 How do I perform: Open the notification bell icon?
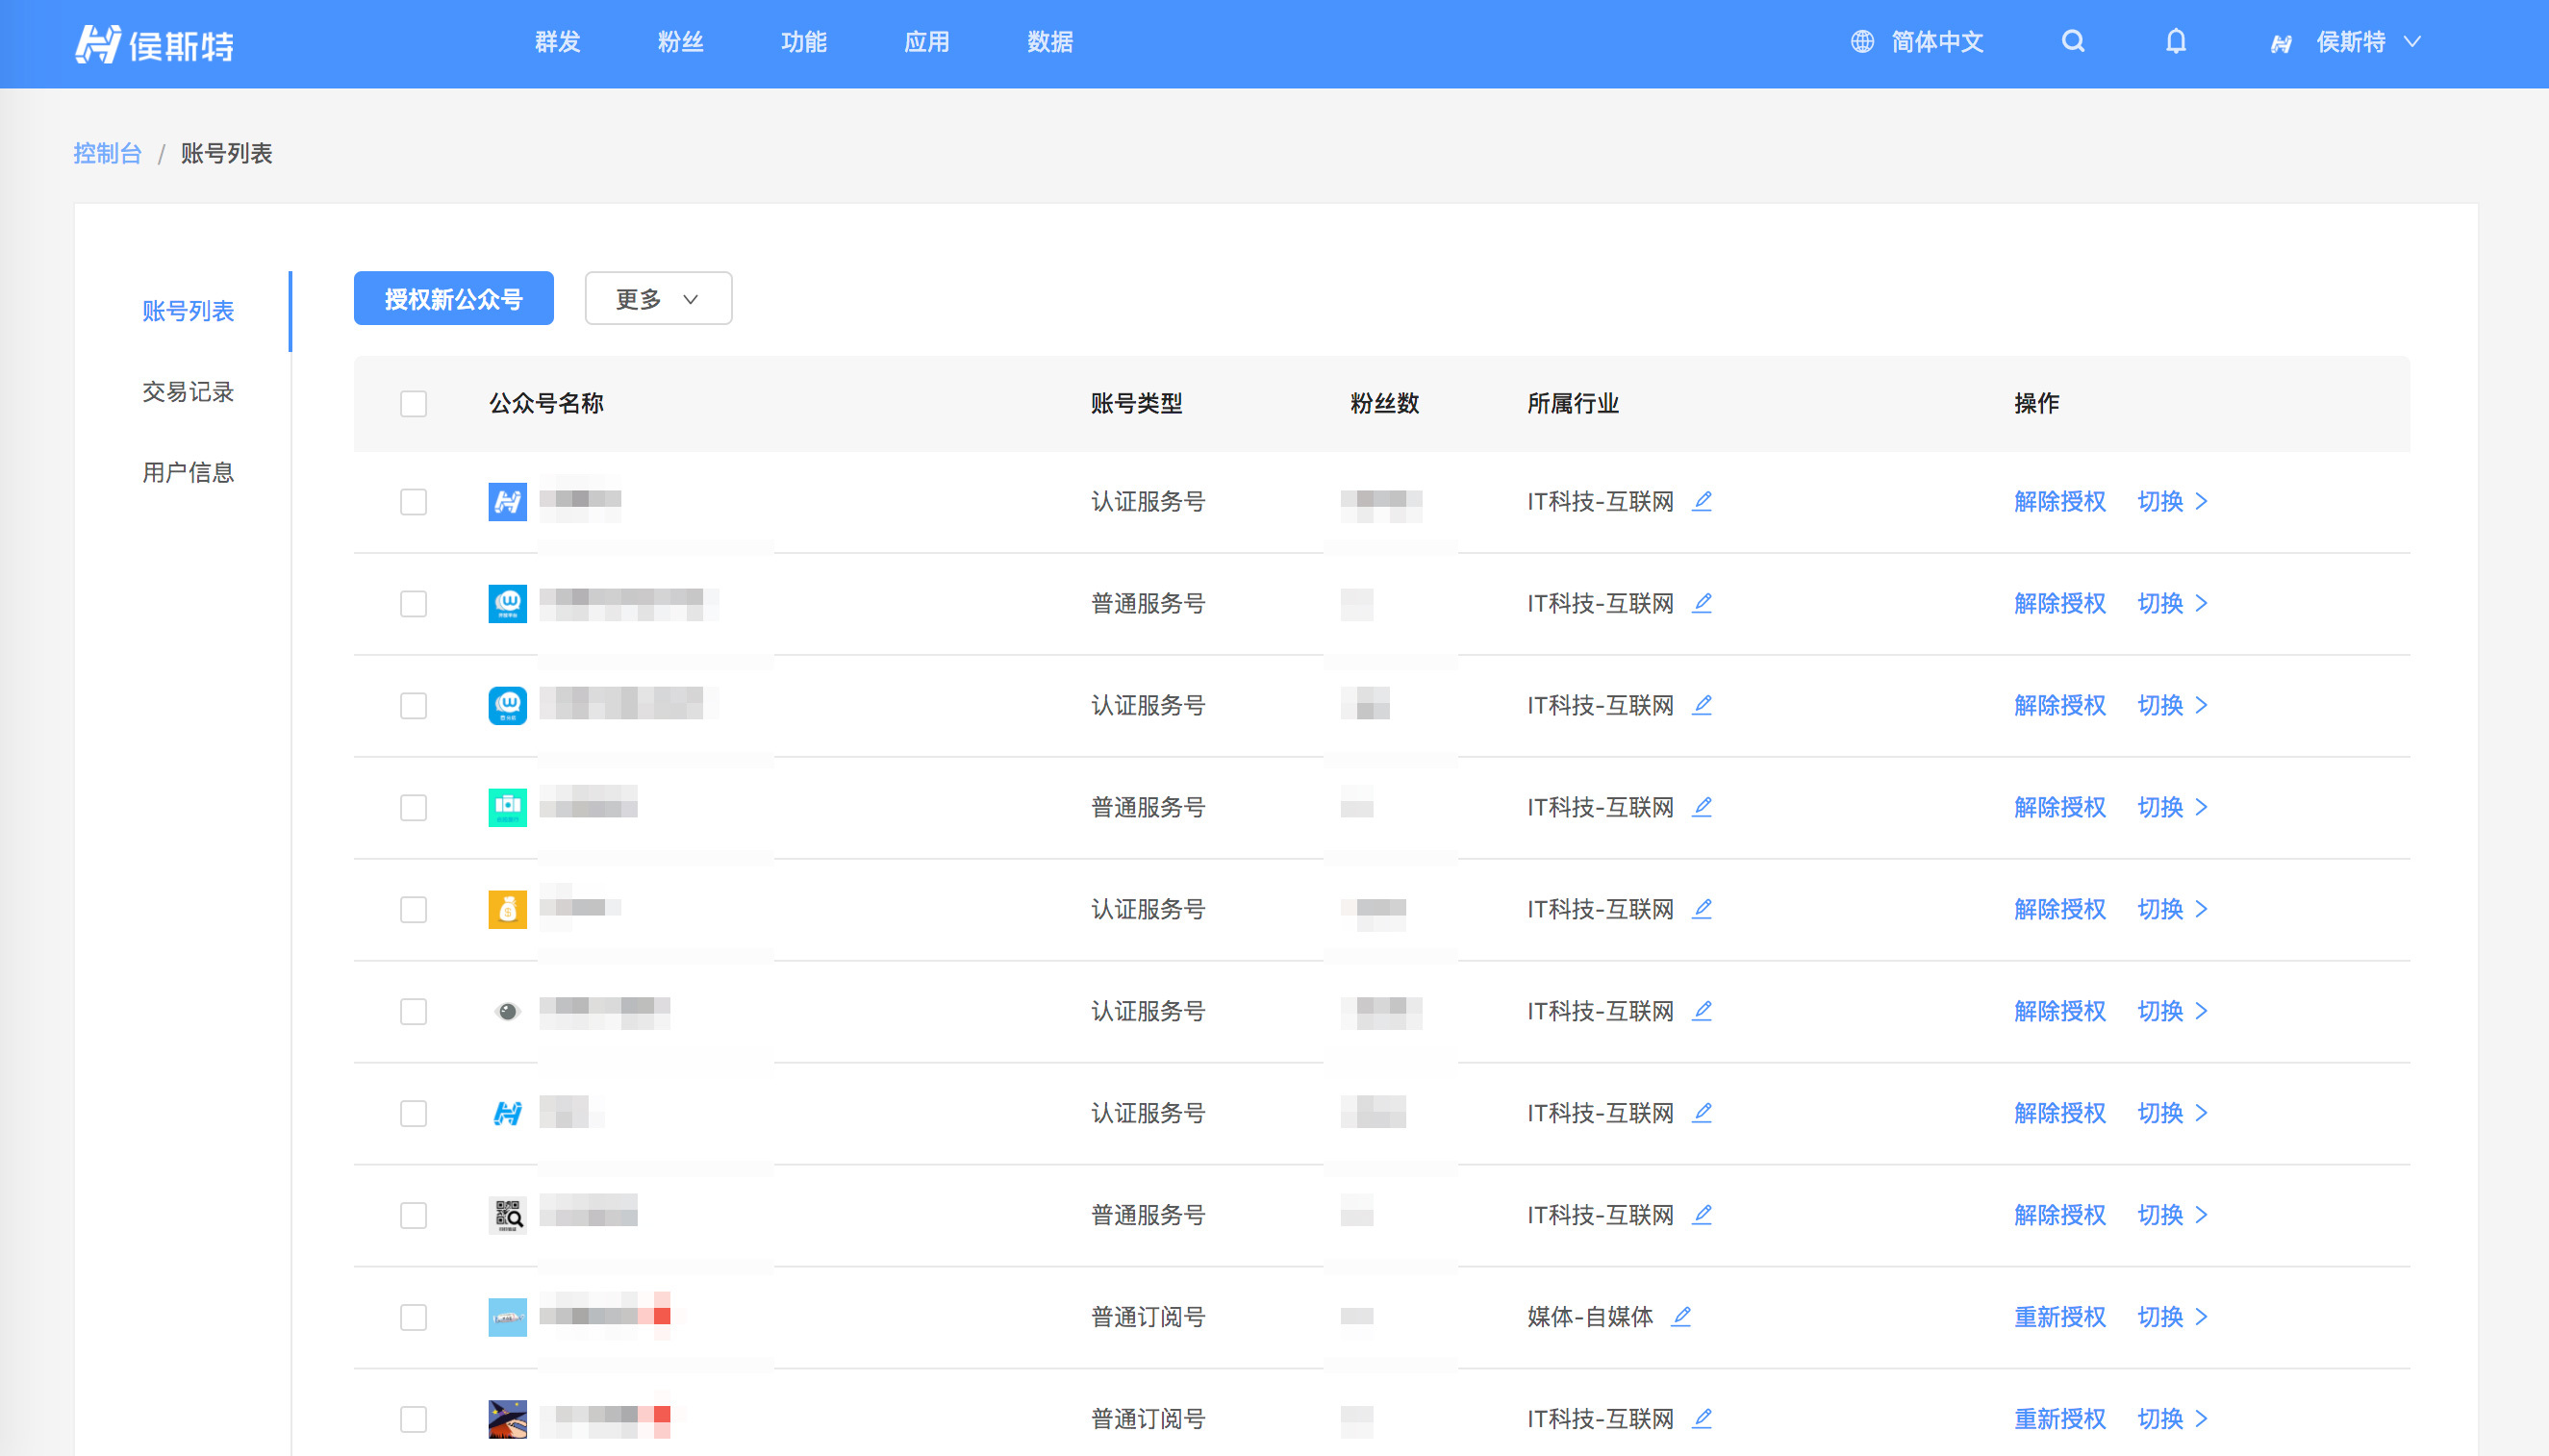[2176, 41]
